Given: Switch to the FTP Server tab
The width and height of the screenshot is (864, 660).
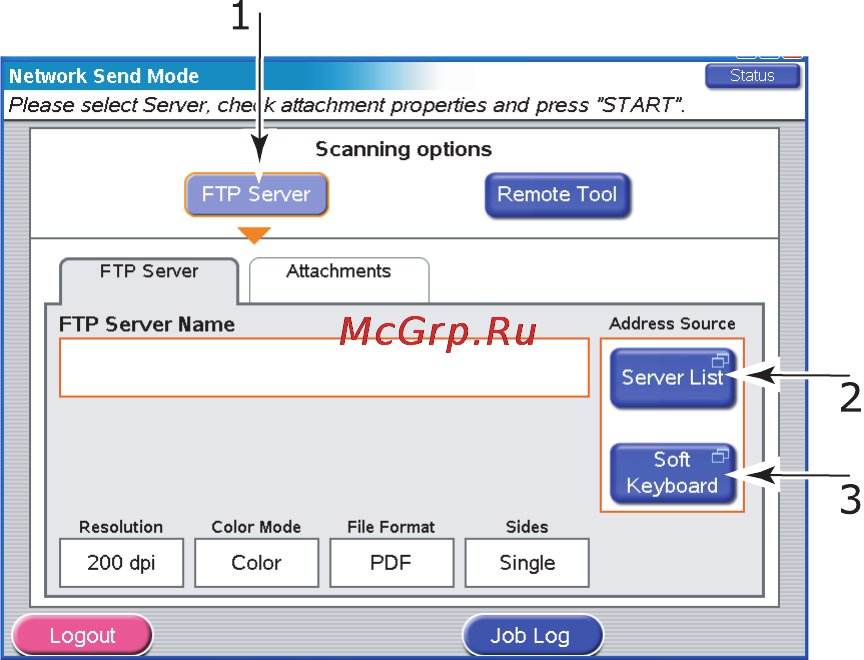Looking at the screenshot, I should click(x=149, y=280).
